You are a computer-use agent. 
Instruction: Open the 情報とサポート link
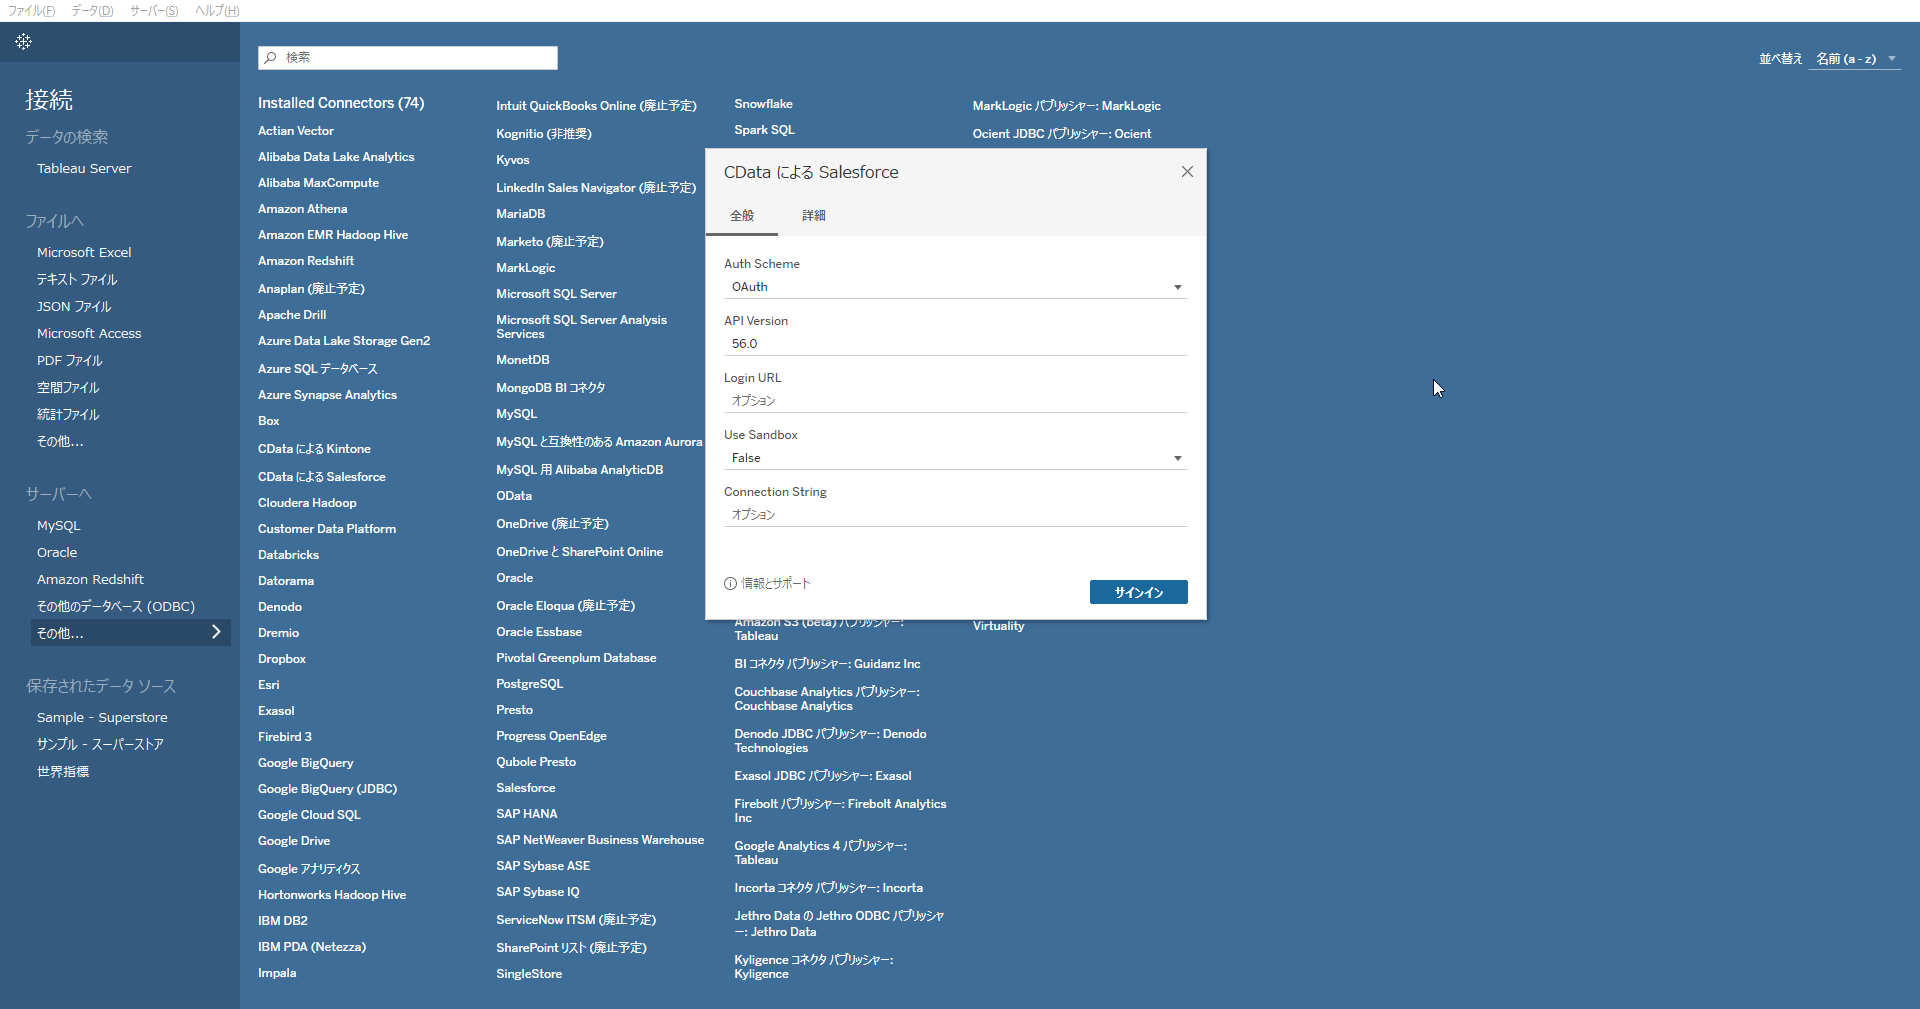[x=775, y=584]
